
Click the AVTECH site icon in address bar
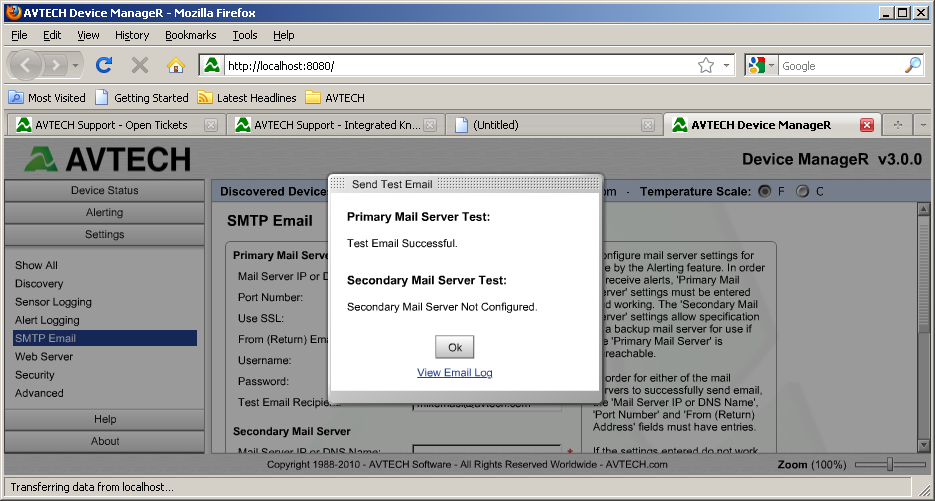[x=212, y=65]
